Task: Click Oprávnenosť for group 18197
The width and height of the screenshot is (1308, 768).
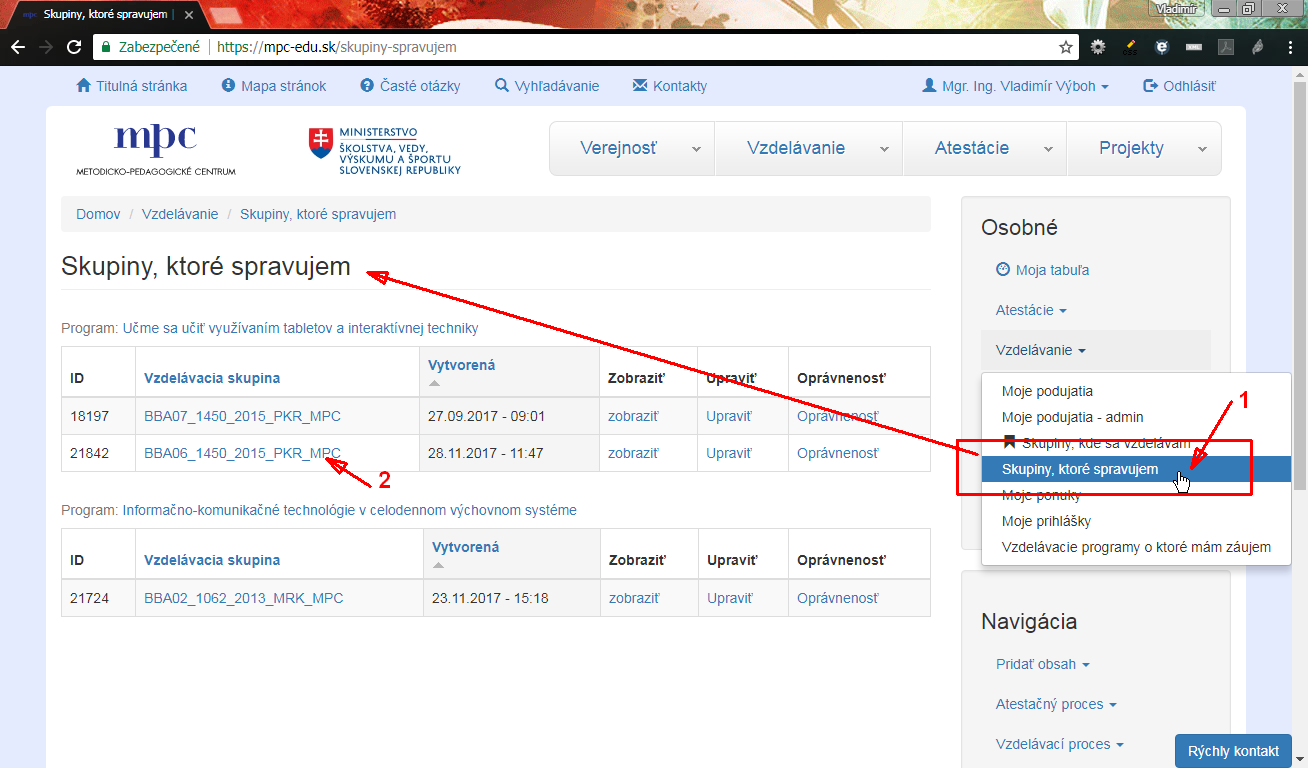Action: 837,416
